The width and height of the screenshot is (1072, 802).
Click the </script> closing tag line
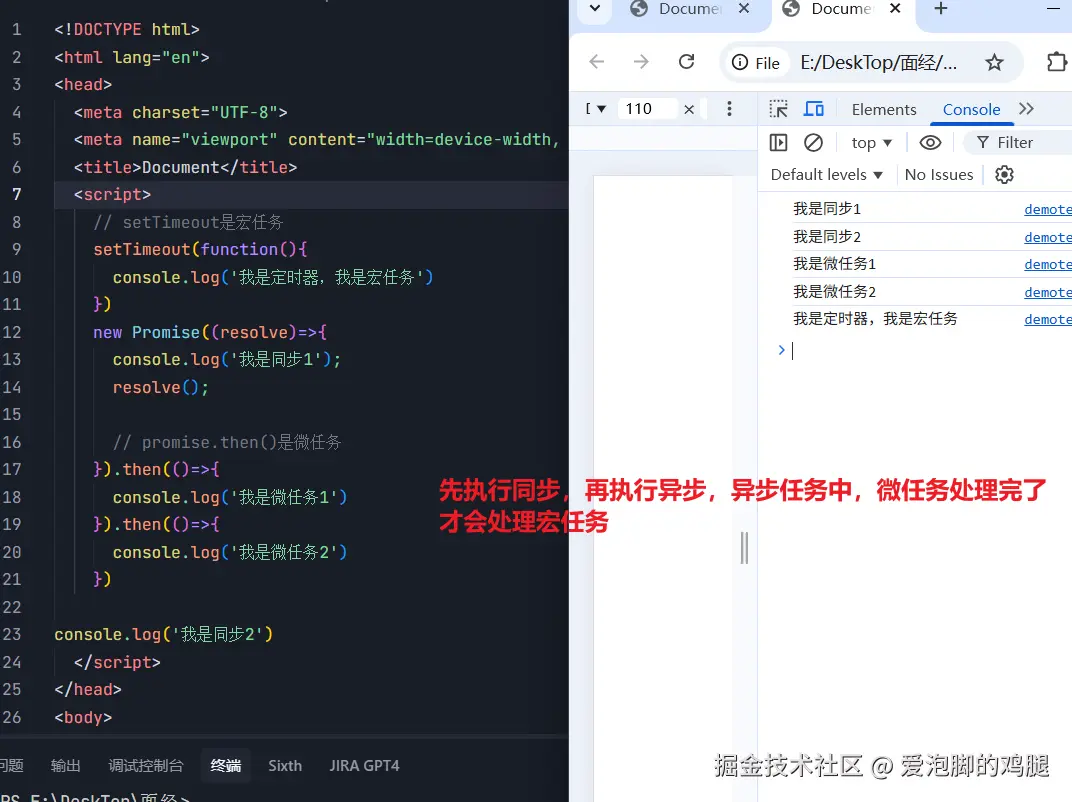pos(117,663)
